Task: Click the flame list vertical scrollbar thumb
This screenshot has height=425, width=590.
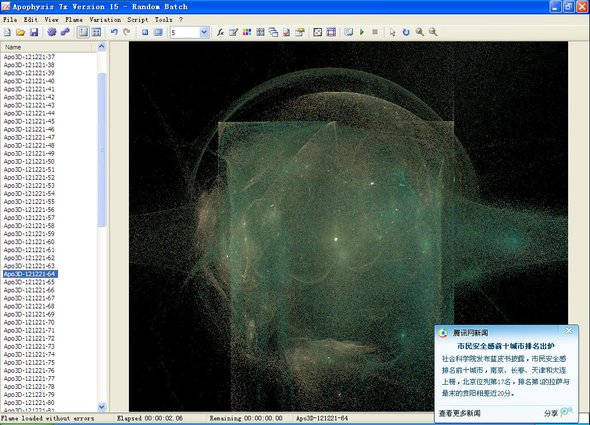Action: [x=102, y=150]
